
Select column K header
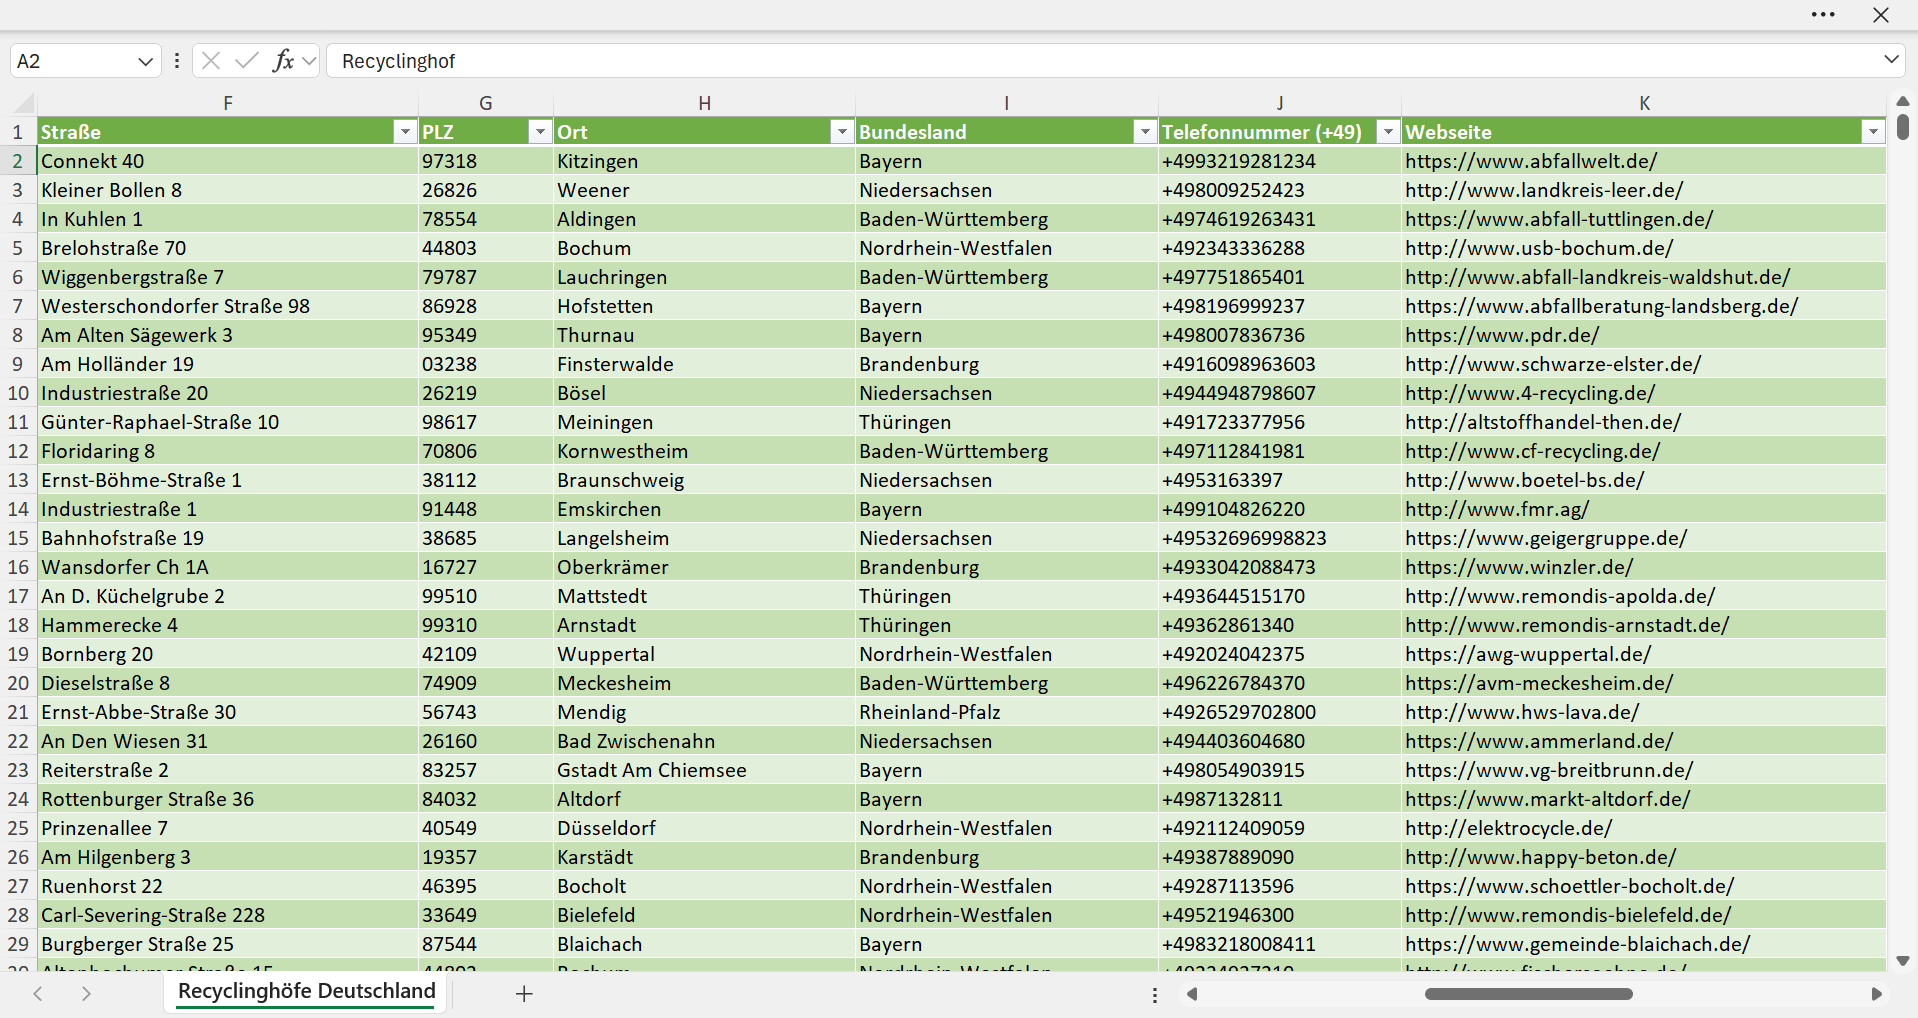tap(1644, 103)
